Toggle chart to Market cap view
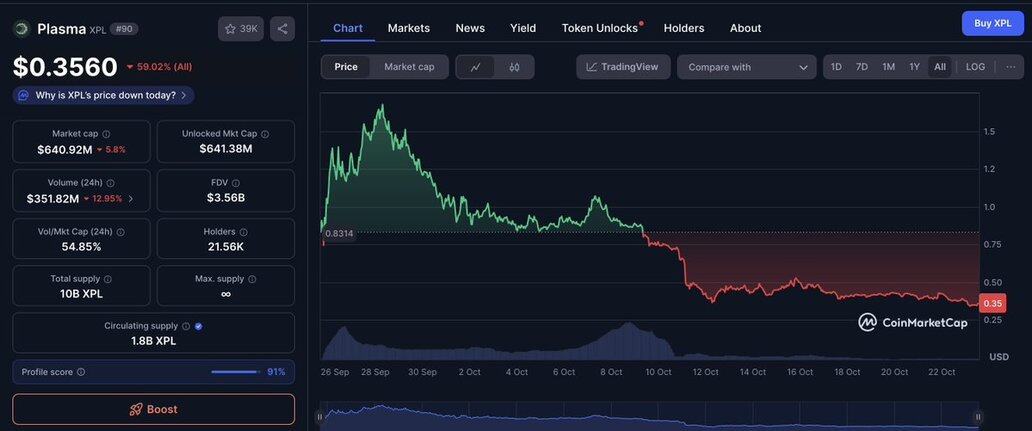The height and width of the screenshot is (431, 1032). [409, 67]
